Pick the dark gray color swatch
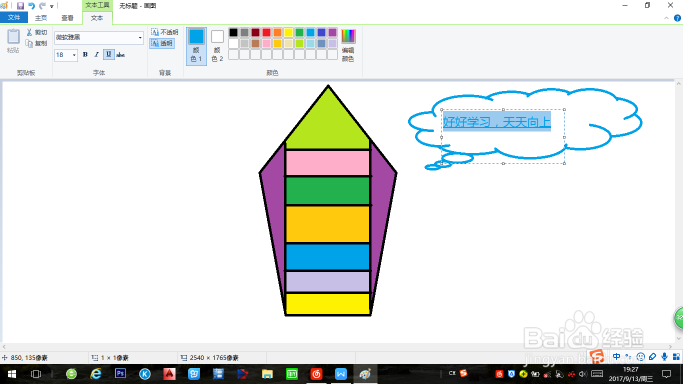Screen dimensions: 683x384 point(244,32)
